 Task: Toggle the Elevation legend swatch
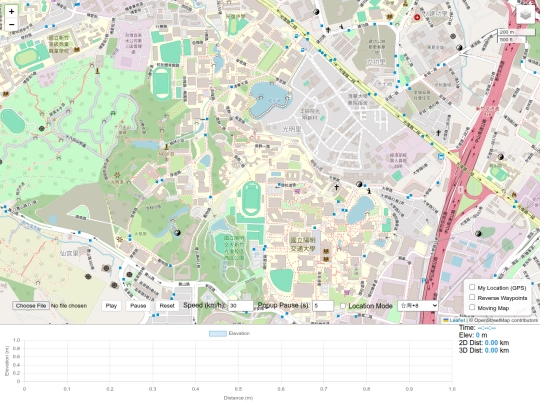[x=218, y=333]
